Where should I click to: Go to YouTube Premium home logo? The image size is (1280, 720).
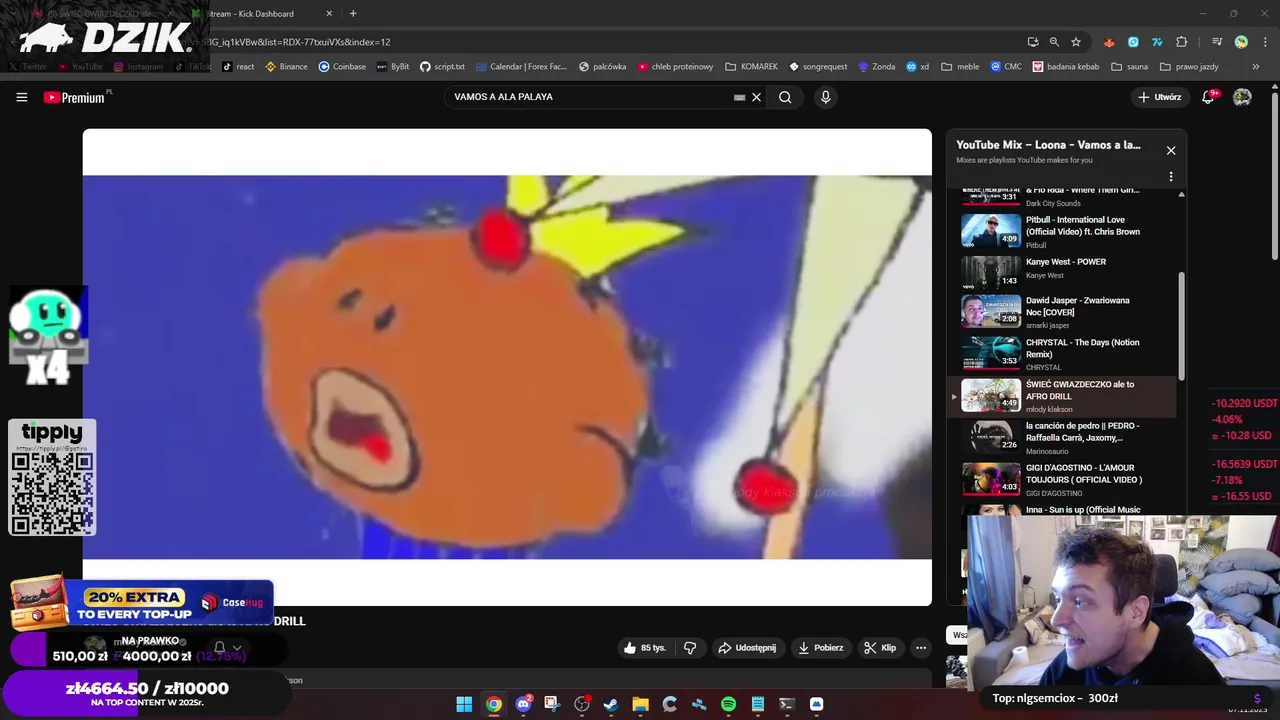click(78, 97)
